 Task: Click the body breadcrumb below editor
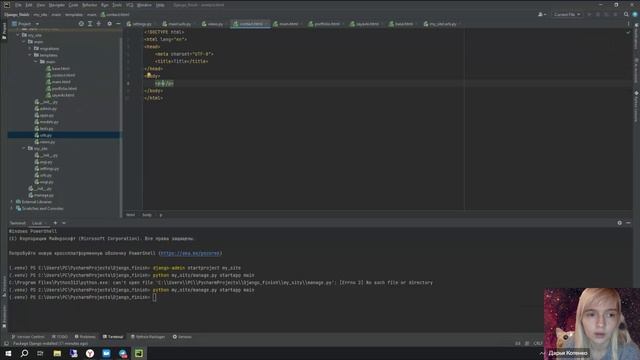(147, 215)
